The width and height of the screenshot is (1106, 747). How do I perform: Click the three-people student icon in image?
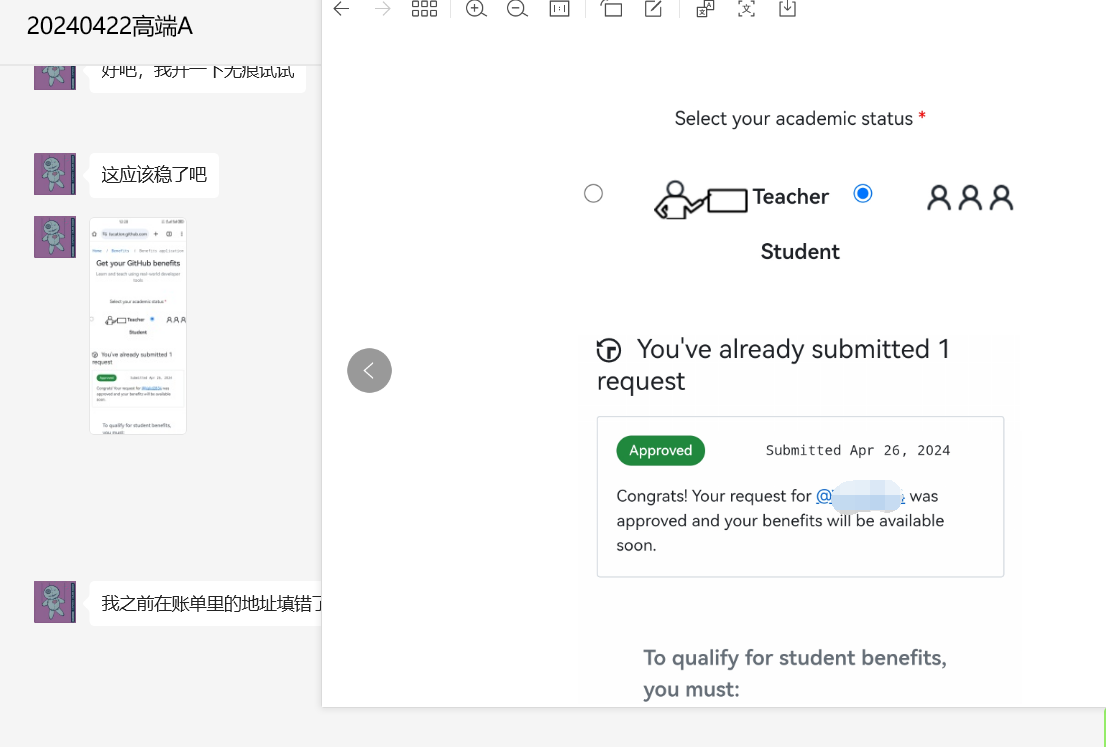click(970, 198)
